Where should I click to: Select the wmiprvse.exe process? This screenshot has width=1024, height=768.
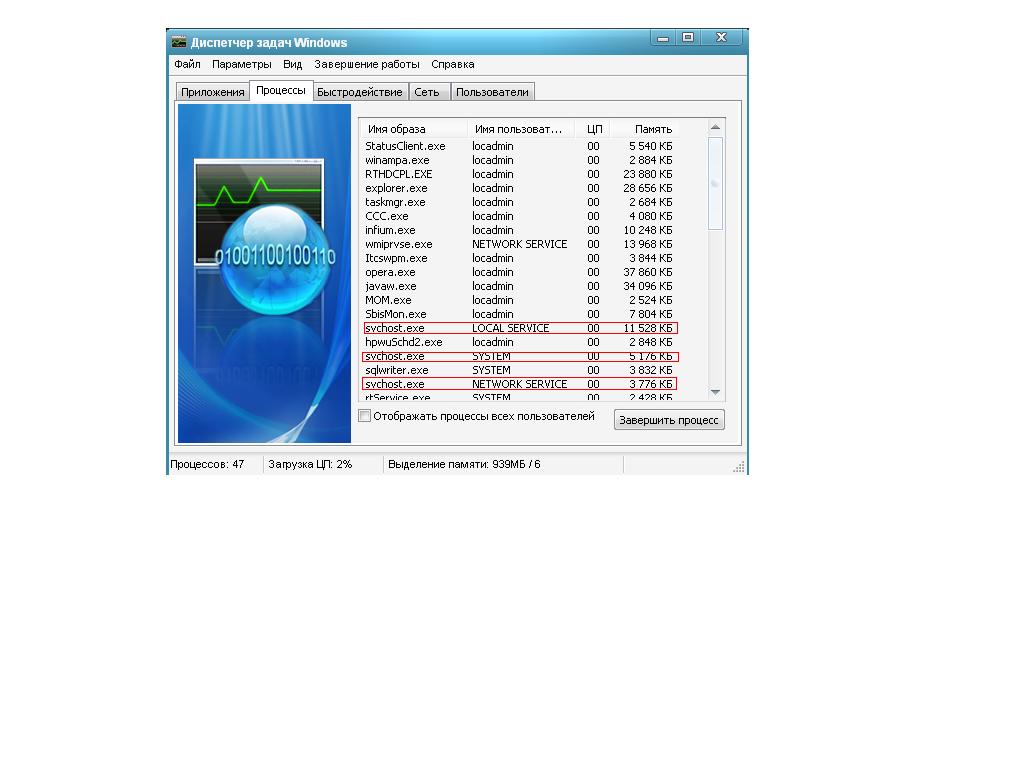coord(520,244)
